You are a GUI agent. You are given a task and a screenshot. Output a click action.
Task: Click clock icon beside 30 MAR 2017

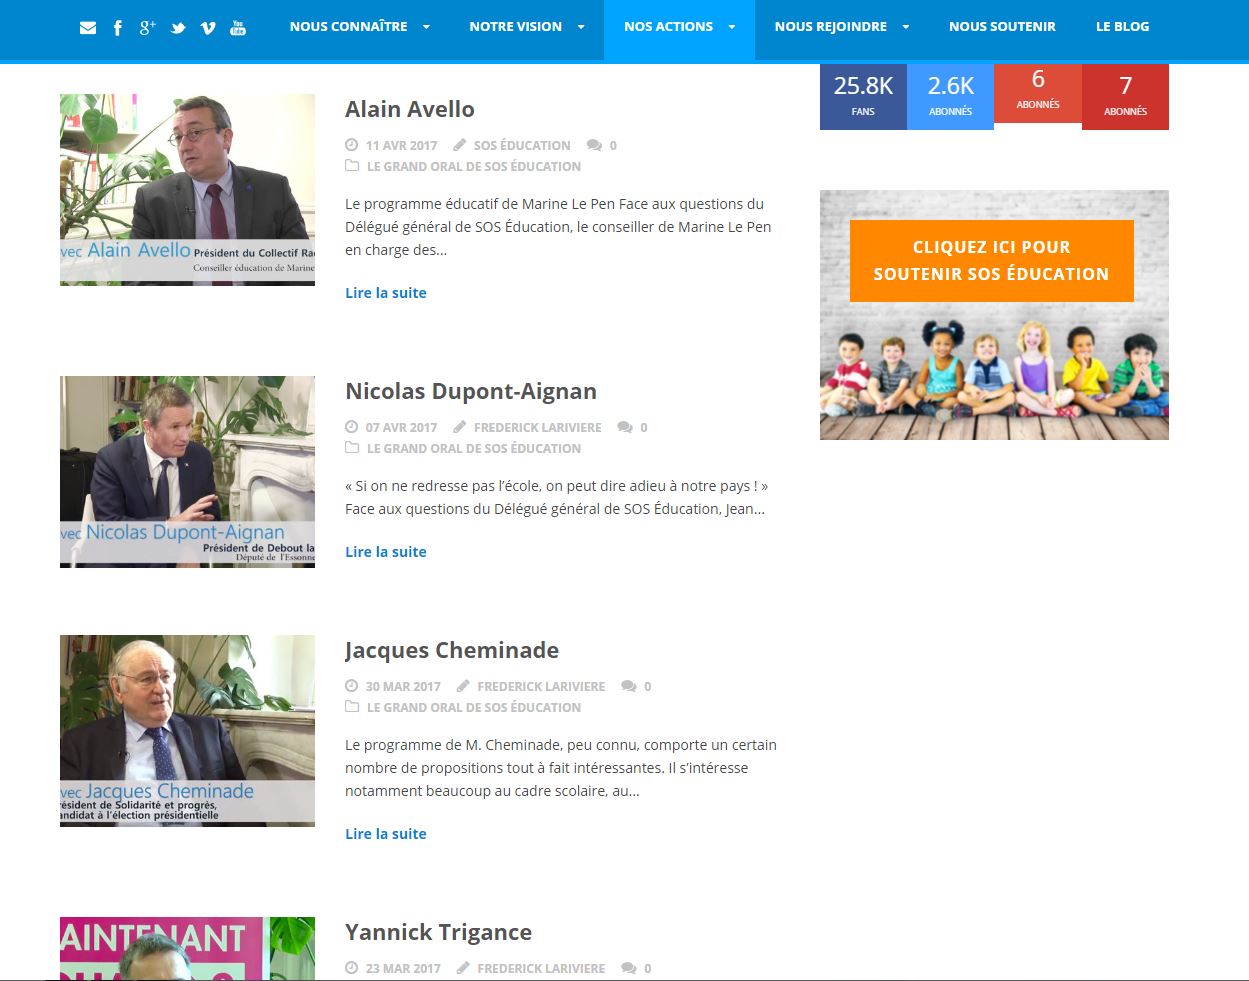[351, 686]
